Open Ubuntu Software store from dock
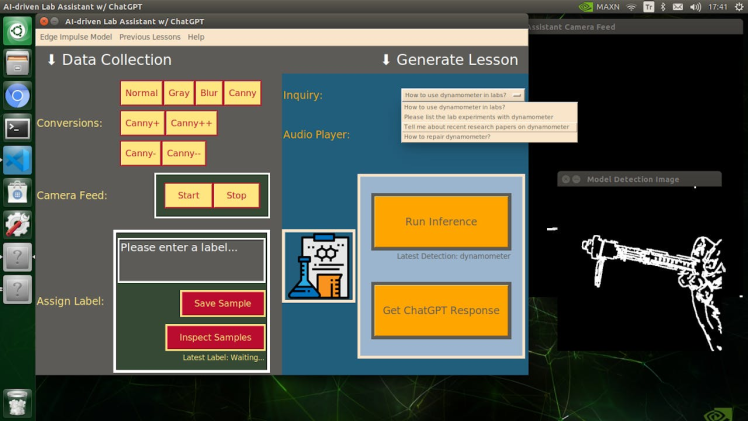The height and width of the screenshot is (421, 748). 17,193
